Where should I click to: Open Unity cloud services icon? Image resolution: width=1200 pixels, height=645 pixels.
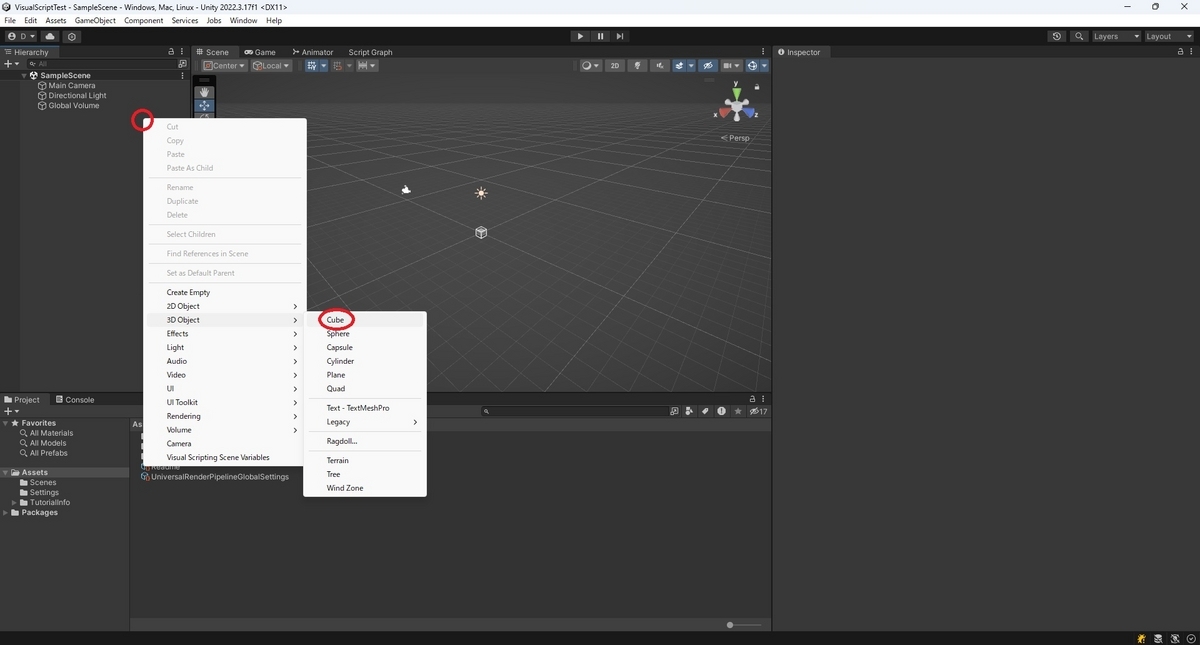click(x=50, y=36)
